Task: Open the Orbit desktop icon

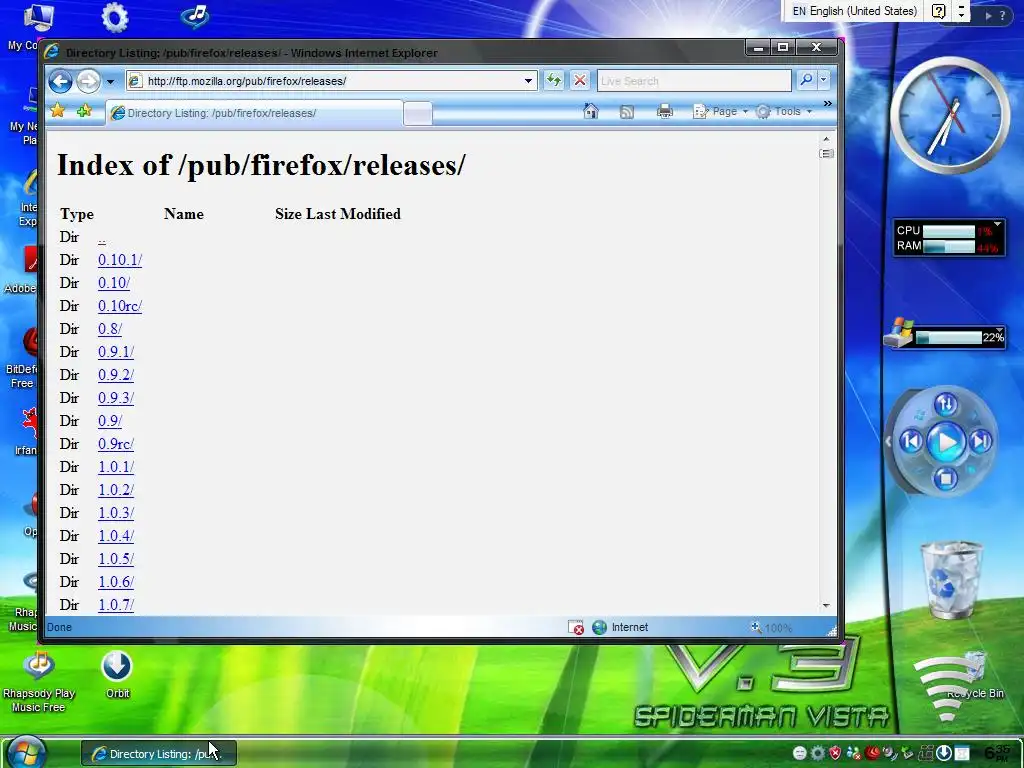Action: pyautogui.click(x=117, y=675)
